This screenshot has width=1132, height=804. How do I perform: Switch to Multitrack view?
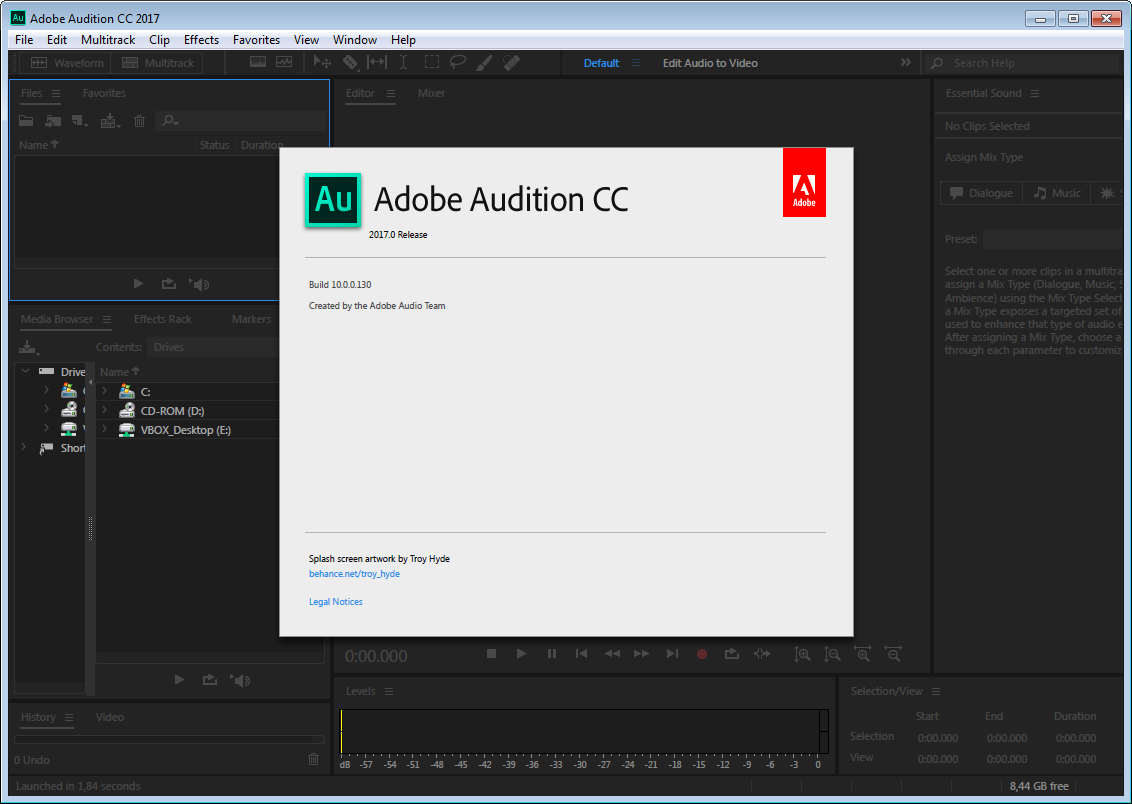(x=158, y=63)
